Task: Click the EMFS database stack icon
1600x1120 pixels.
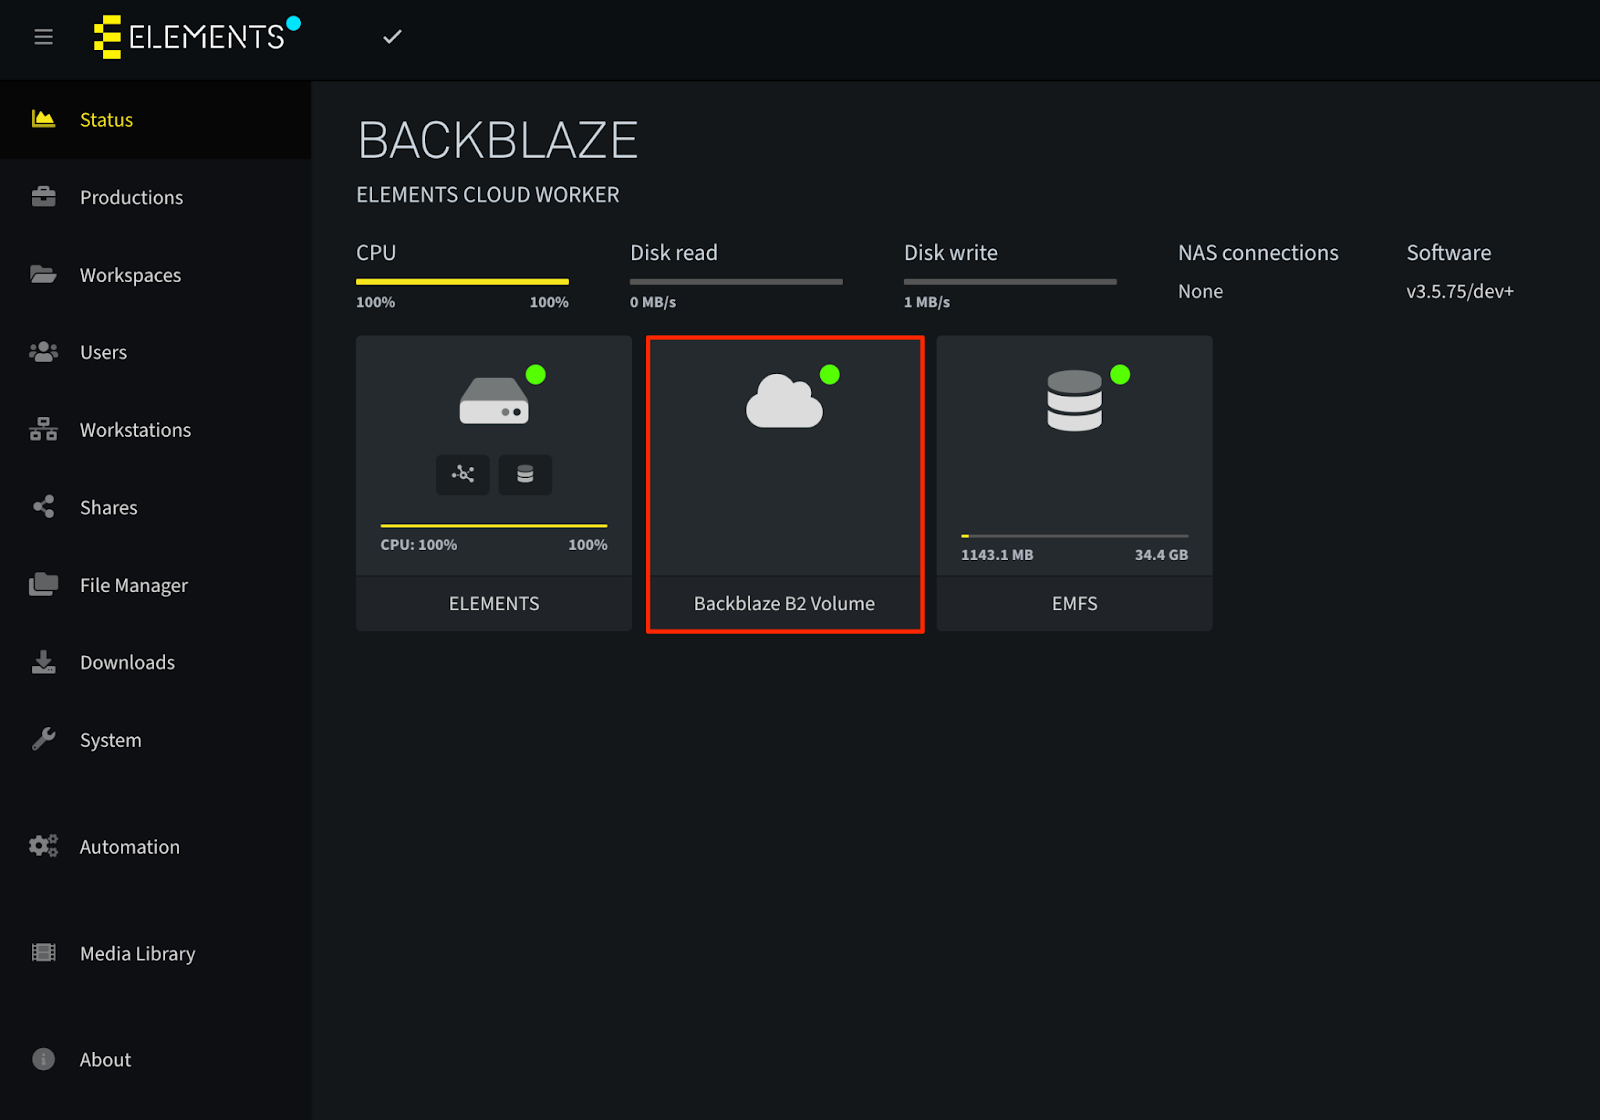Action: pos(1074,401)
